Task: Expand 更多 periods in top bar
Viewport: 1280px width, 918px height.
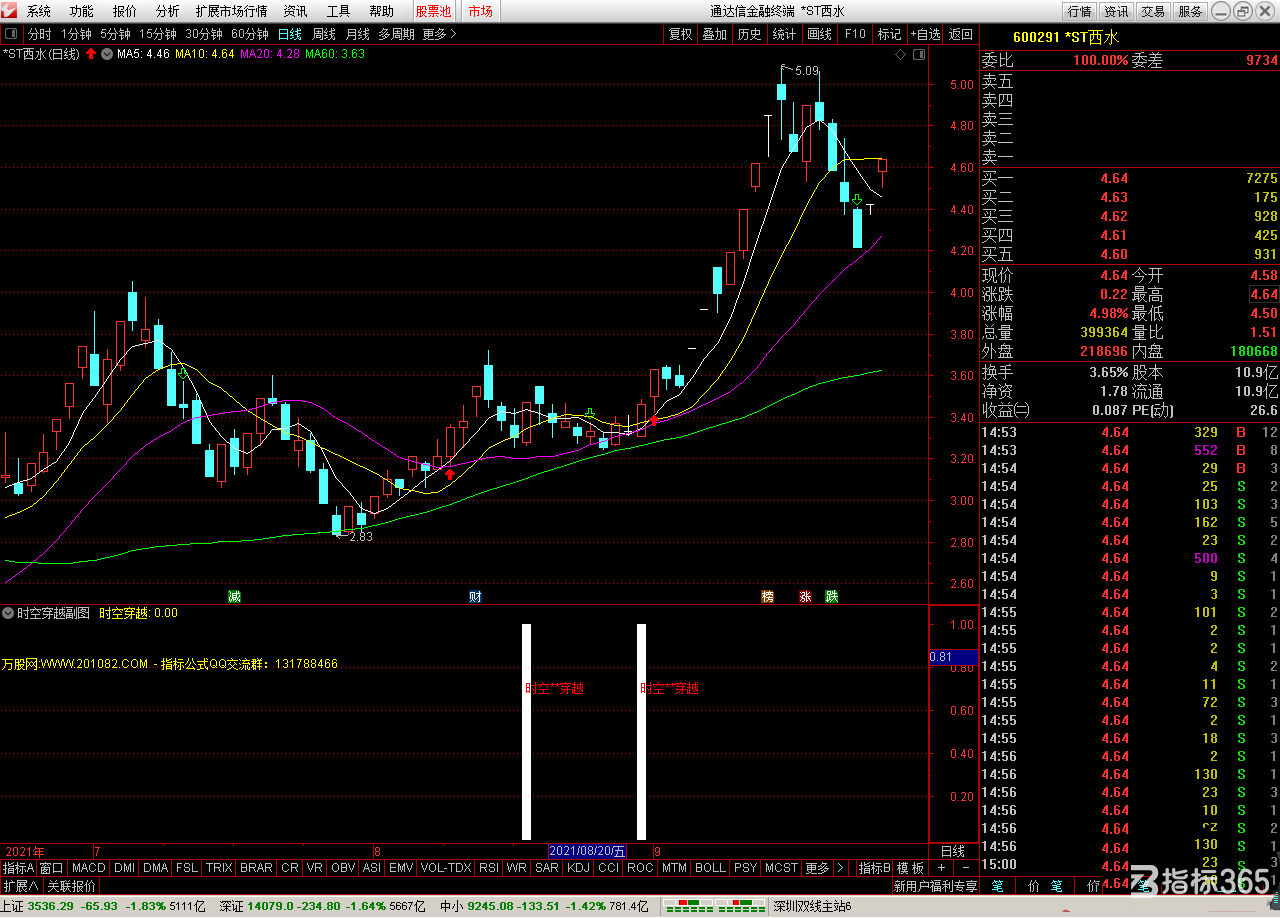Action: coord(439,34)
